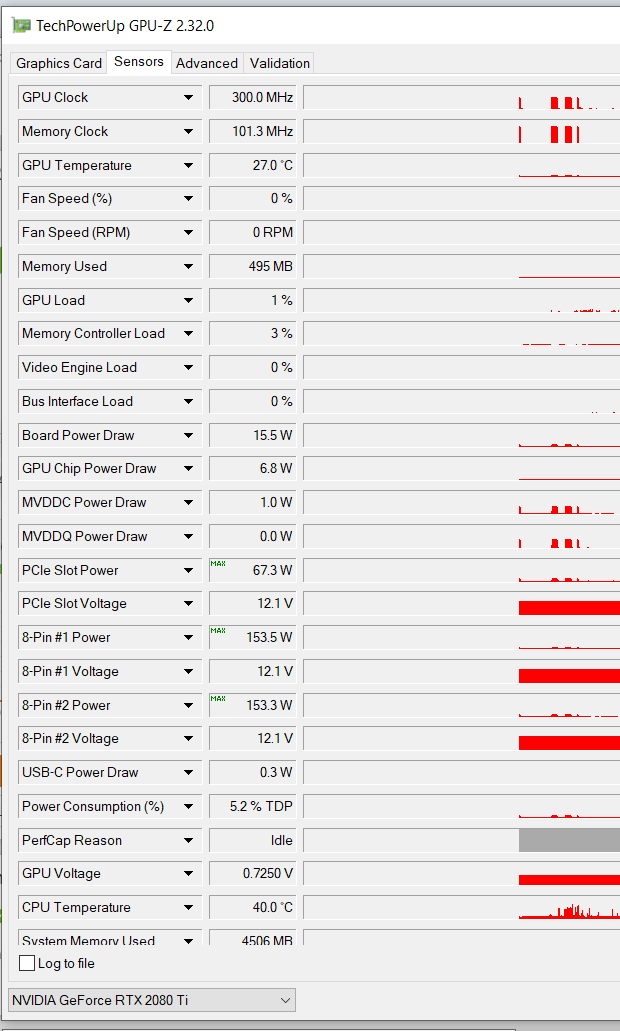Viewport: 620px width, 1031px height.
Task: Click the 67.3 W PCIe Slot Power value
Action: pos(252,570)
